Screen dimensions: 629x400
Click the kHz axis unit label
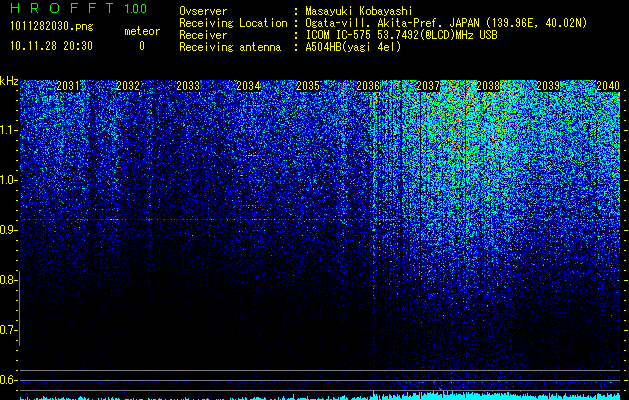pos(9,81)
